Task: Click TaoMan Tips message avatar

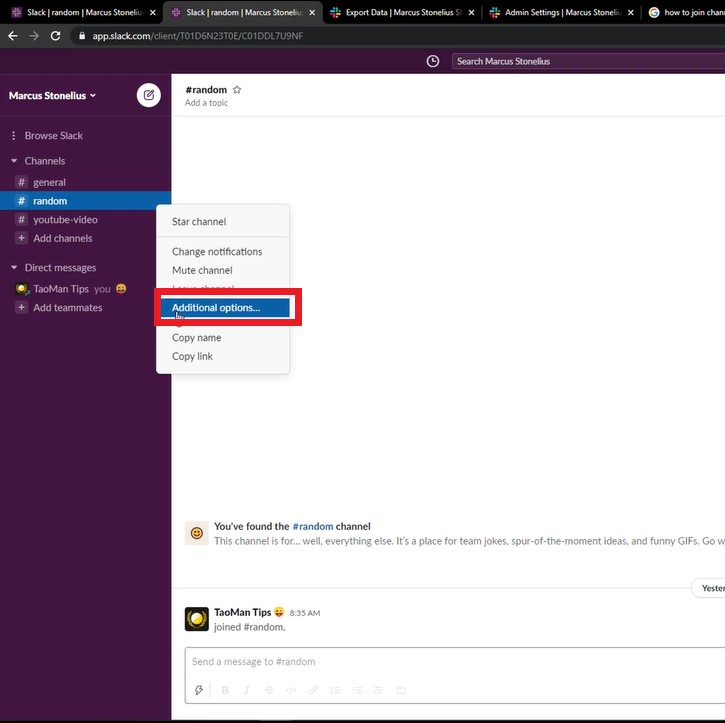Action: [x=197, y=619]
